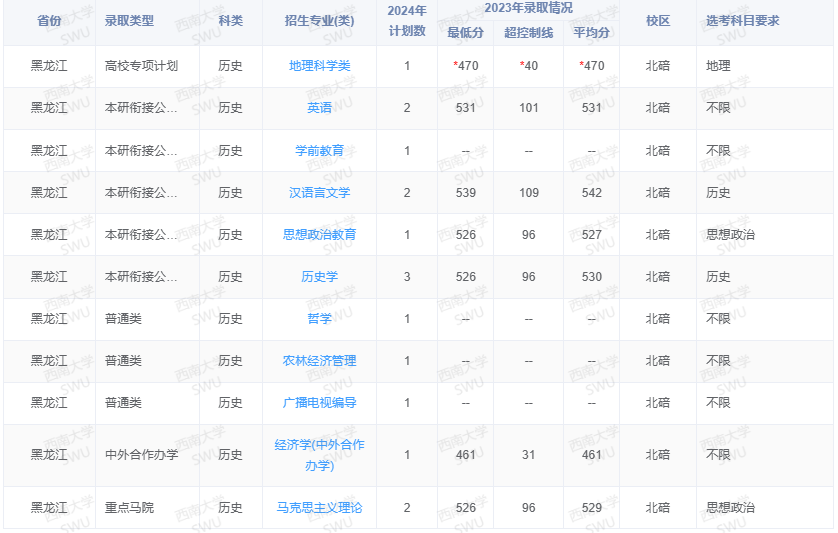
Task: Open the 英语 major link
Action: point(319,108)
